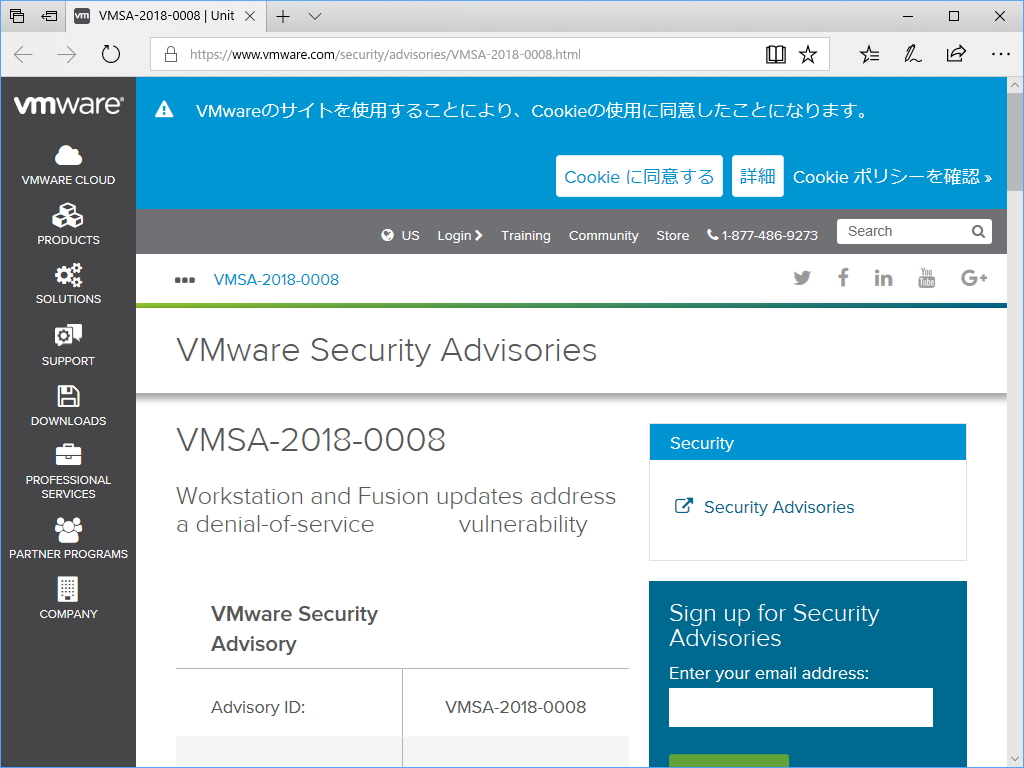Switch to the VMSA-2018-0008 browser tab
The width and height of the screenshot is (1024, 768).
[x=160, y=16]
